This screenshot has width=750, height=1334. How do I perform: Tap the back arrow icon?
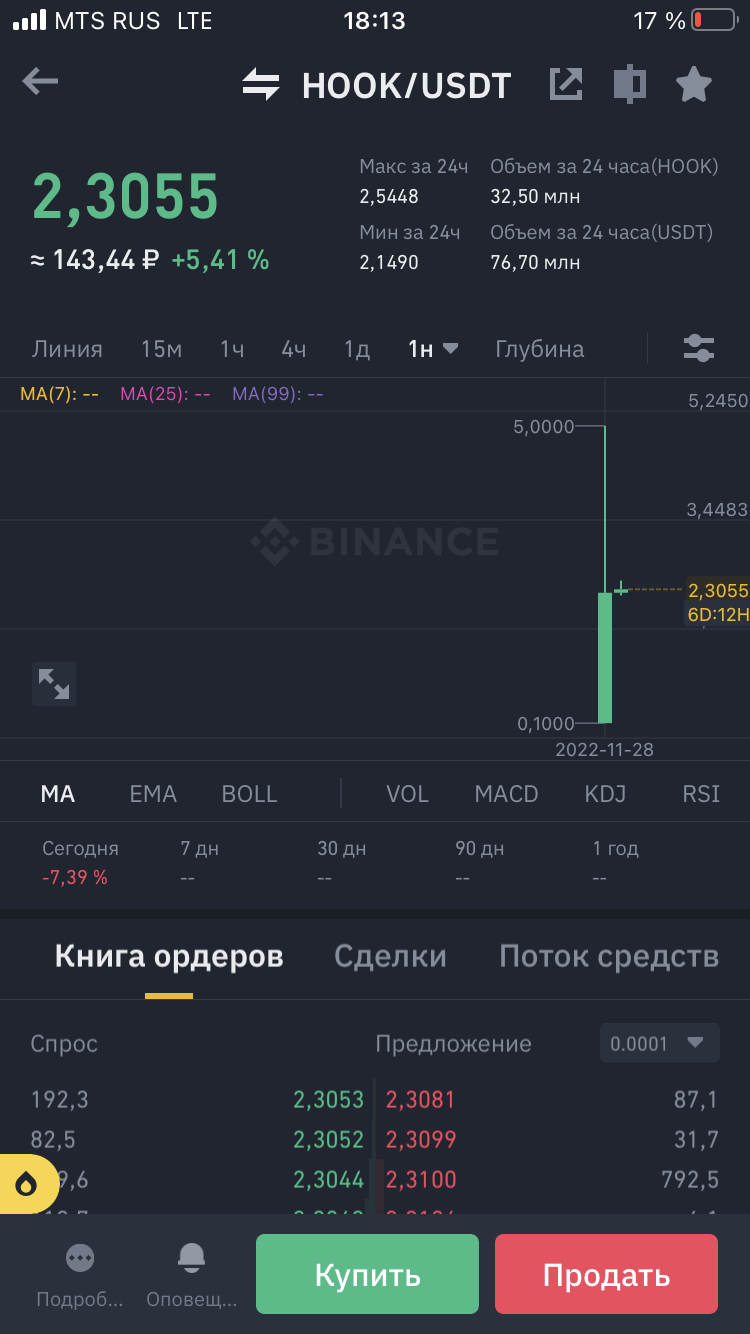tap(40, 82)
